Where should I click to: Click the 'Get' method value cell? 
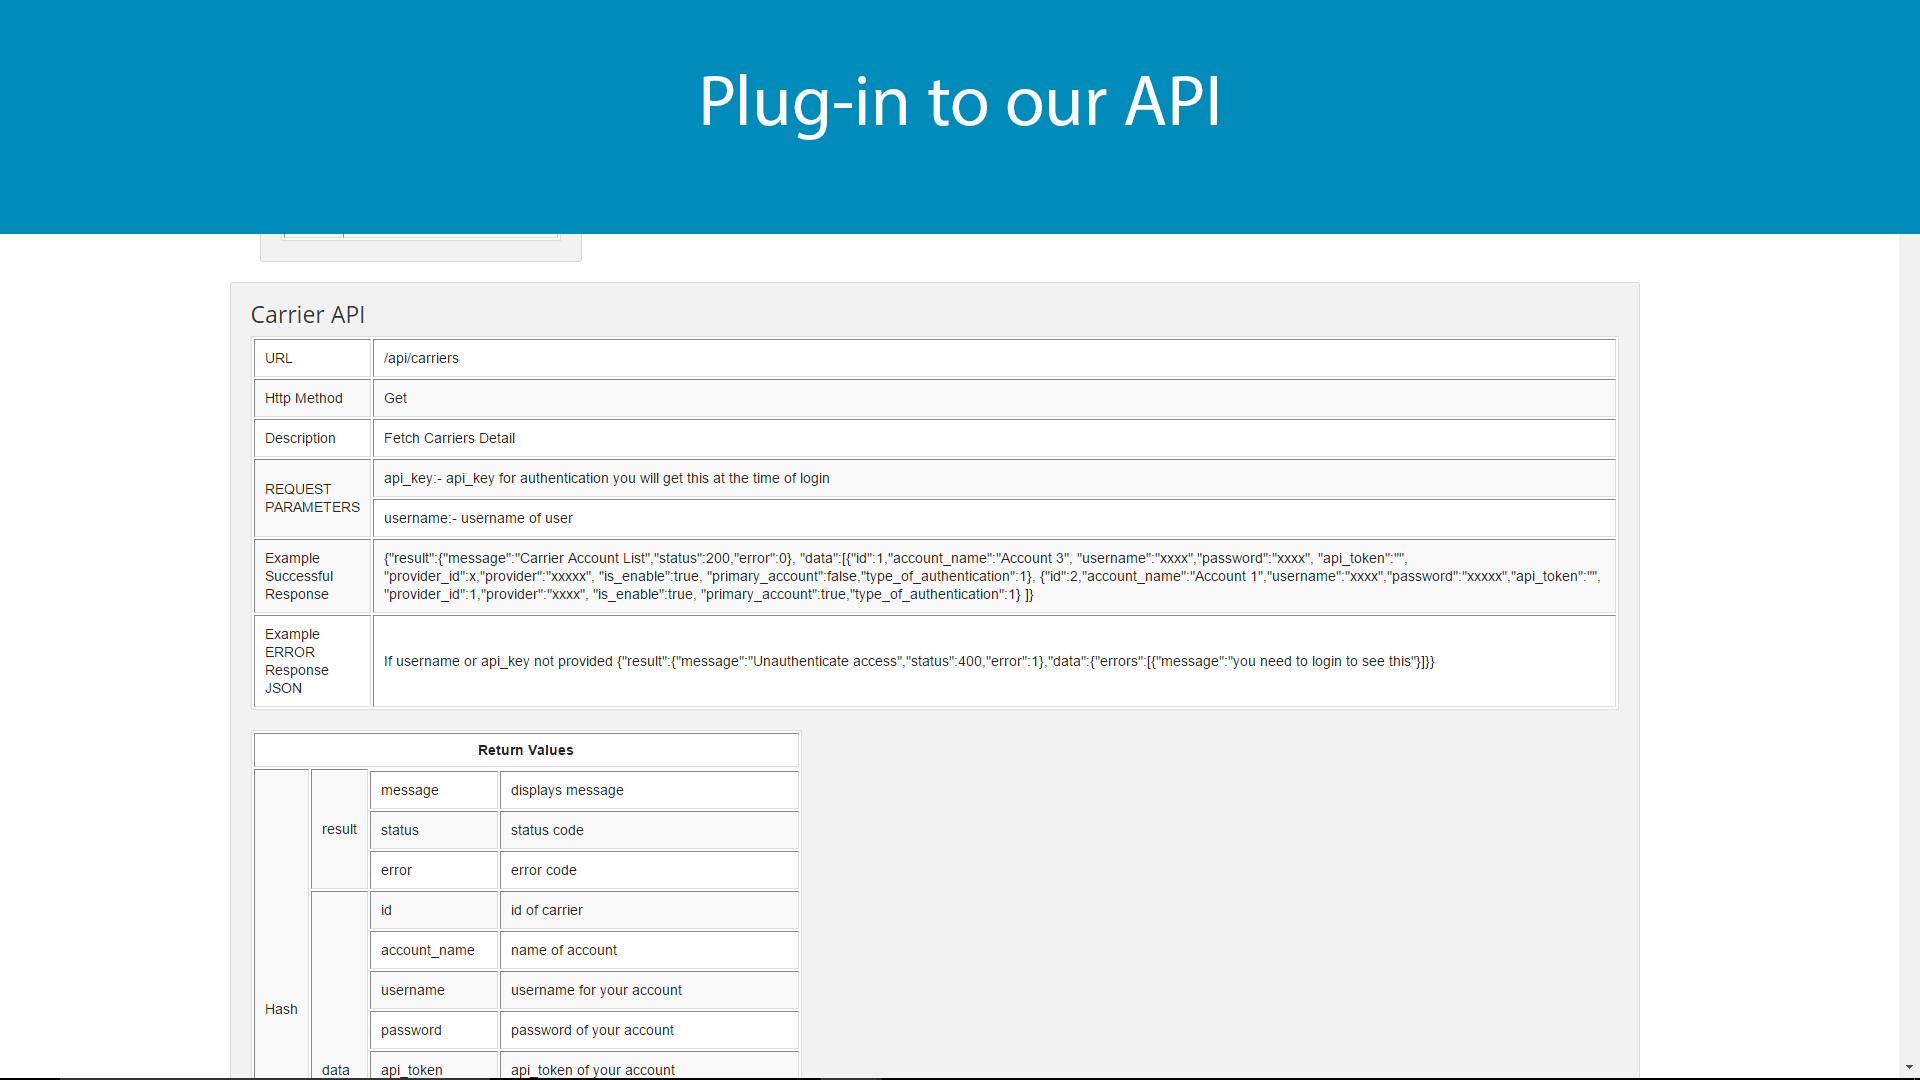(395, 398)
